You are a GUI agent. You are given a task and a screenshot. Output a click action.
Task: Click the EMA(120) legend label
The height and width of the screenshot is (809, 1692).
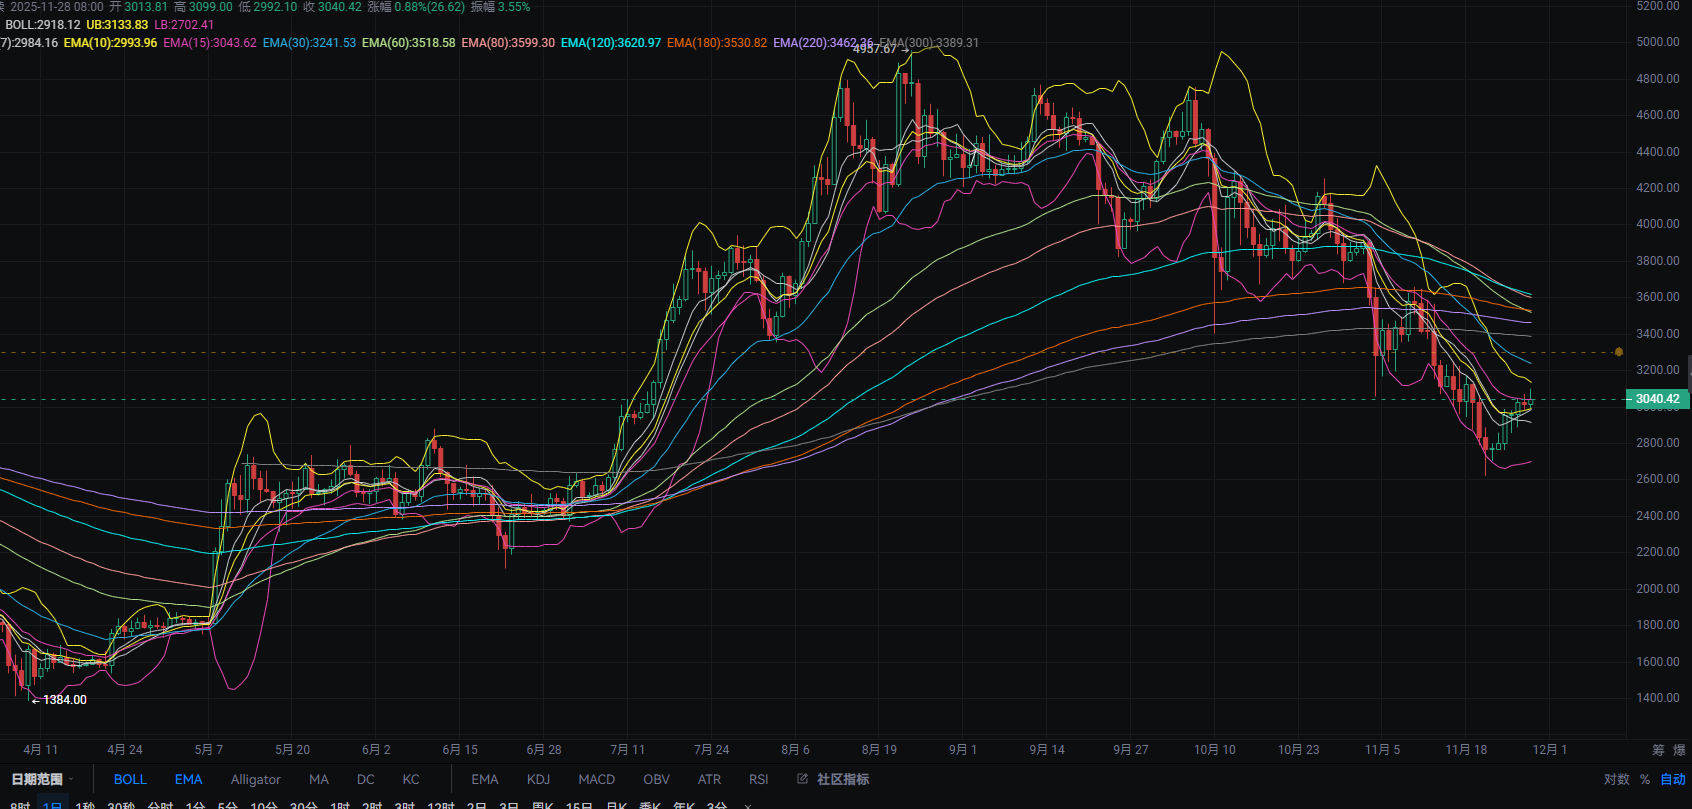click(x=610, y=43)
